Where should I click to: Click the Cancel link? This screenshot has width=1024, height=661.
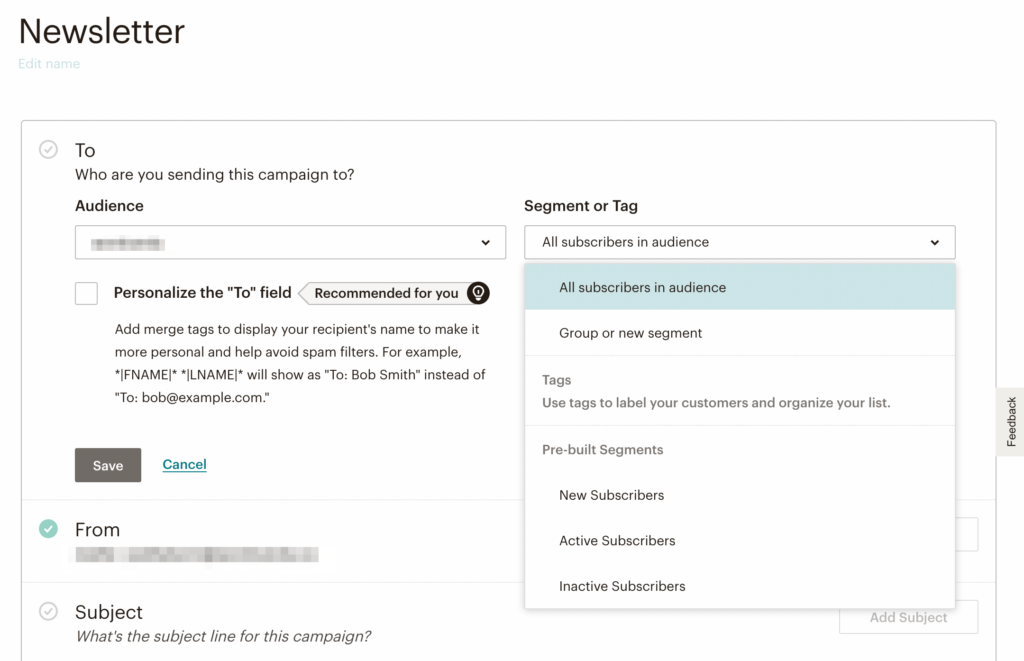click(184, 464)
